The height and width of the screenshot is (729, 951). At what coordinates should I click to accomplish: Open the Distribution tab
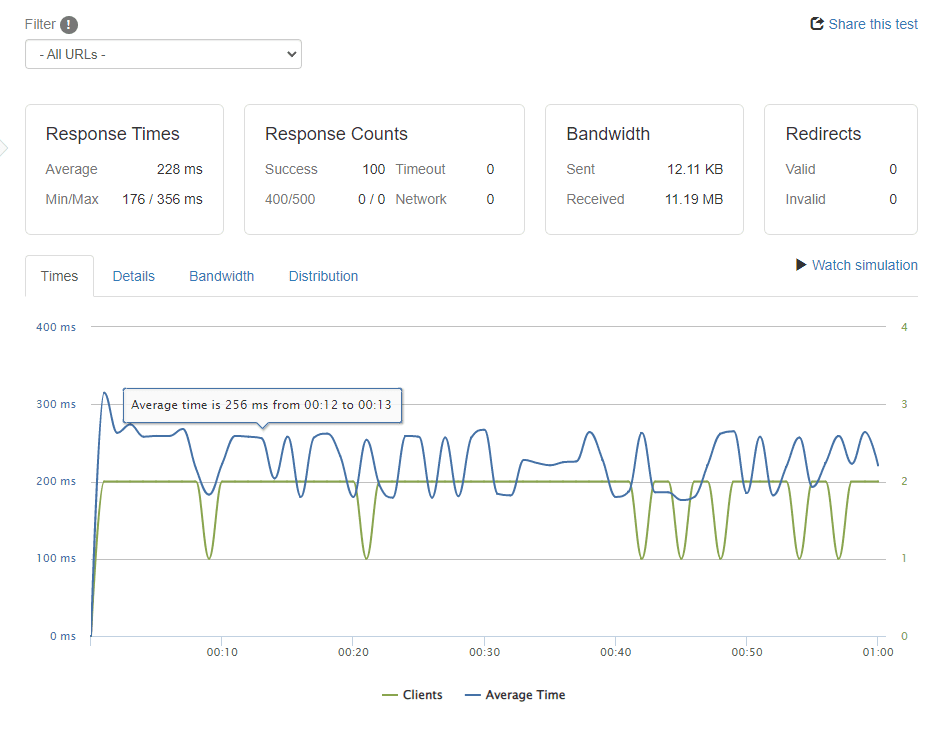323,275
